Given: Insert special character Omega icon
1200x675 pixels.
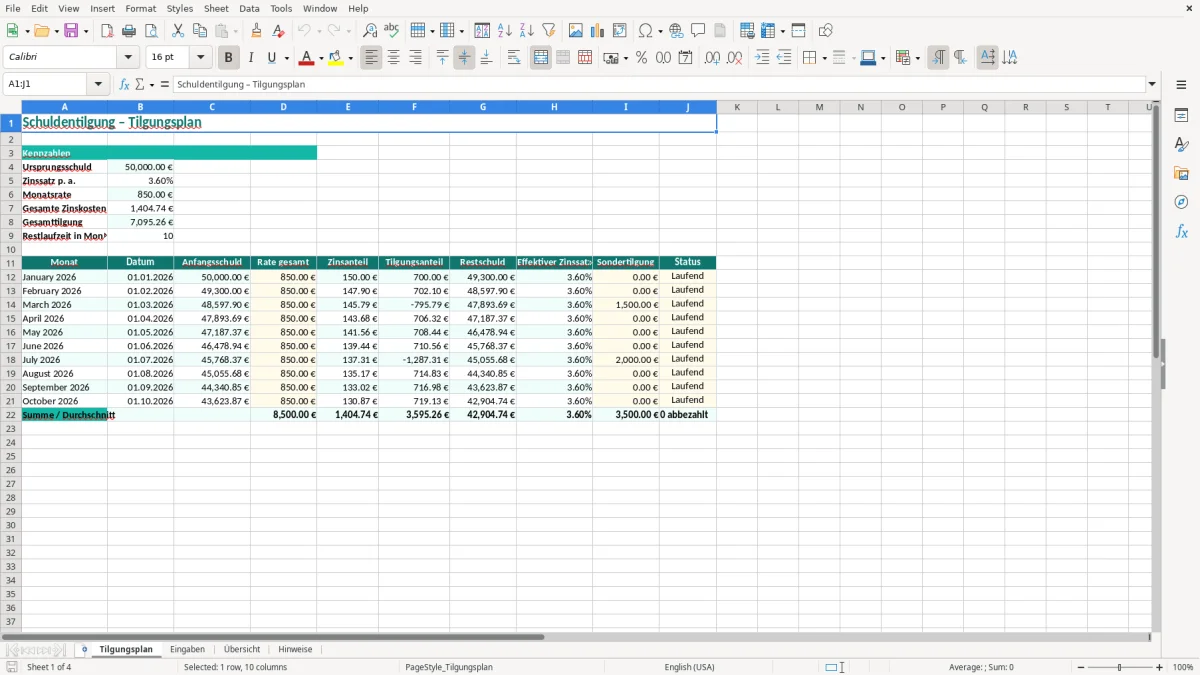Looking at the screenshot, I should coord(646,31).
